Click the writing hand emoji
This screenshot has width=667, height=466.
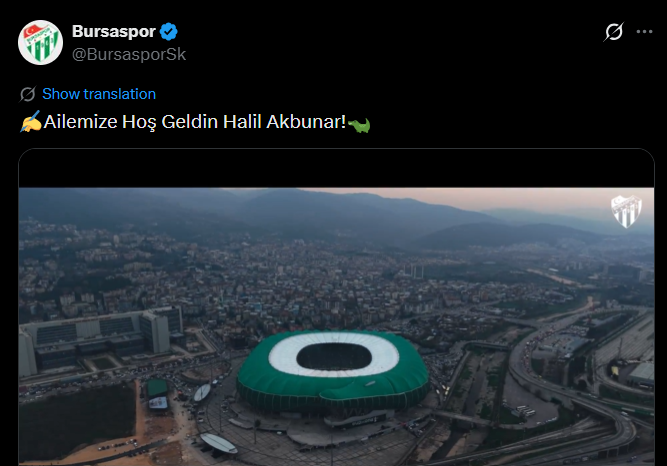pyautogui.click(x=30, y=124)
